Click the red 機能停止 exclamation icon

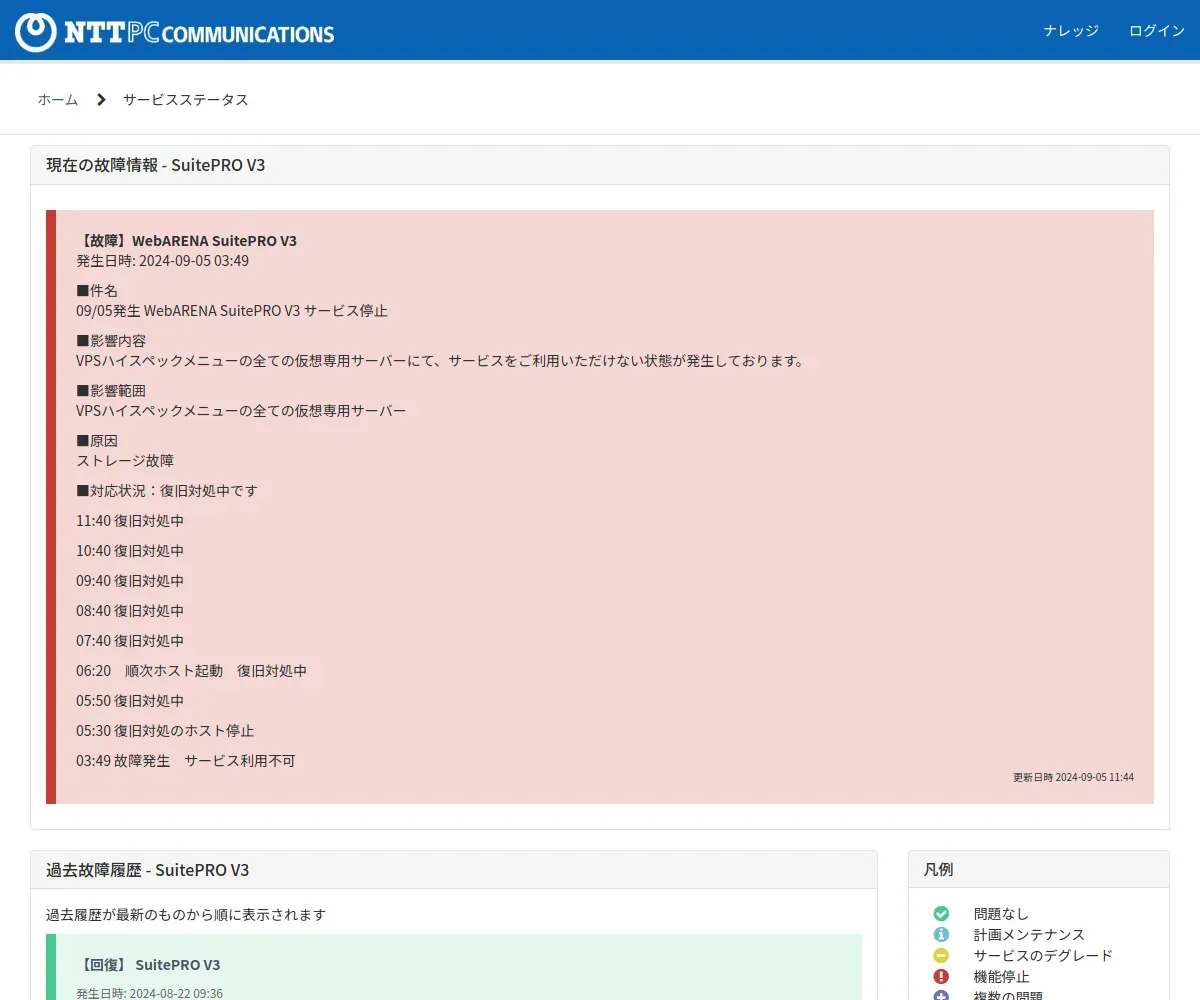click(x=941, y=977)
